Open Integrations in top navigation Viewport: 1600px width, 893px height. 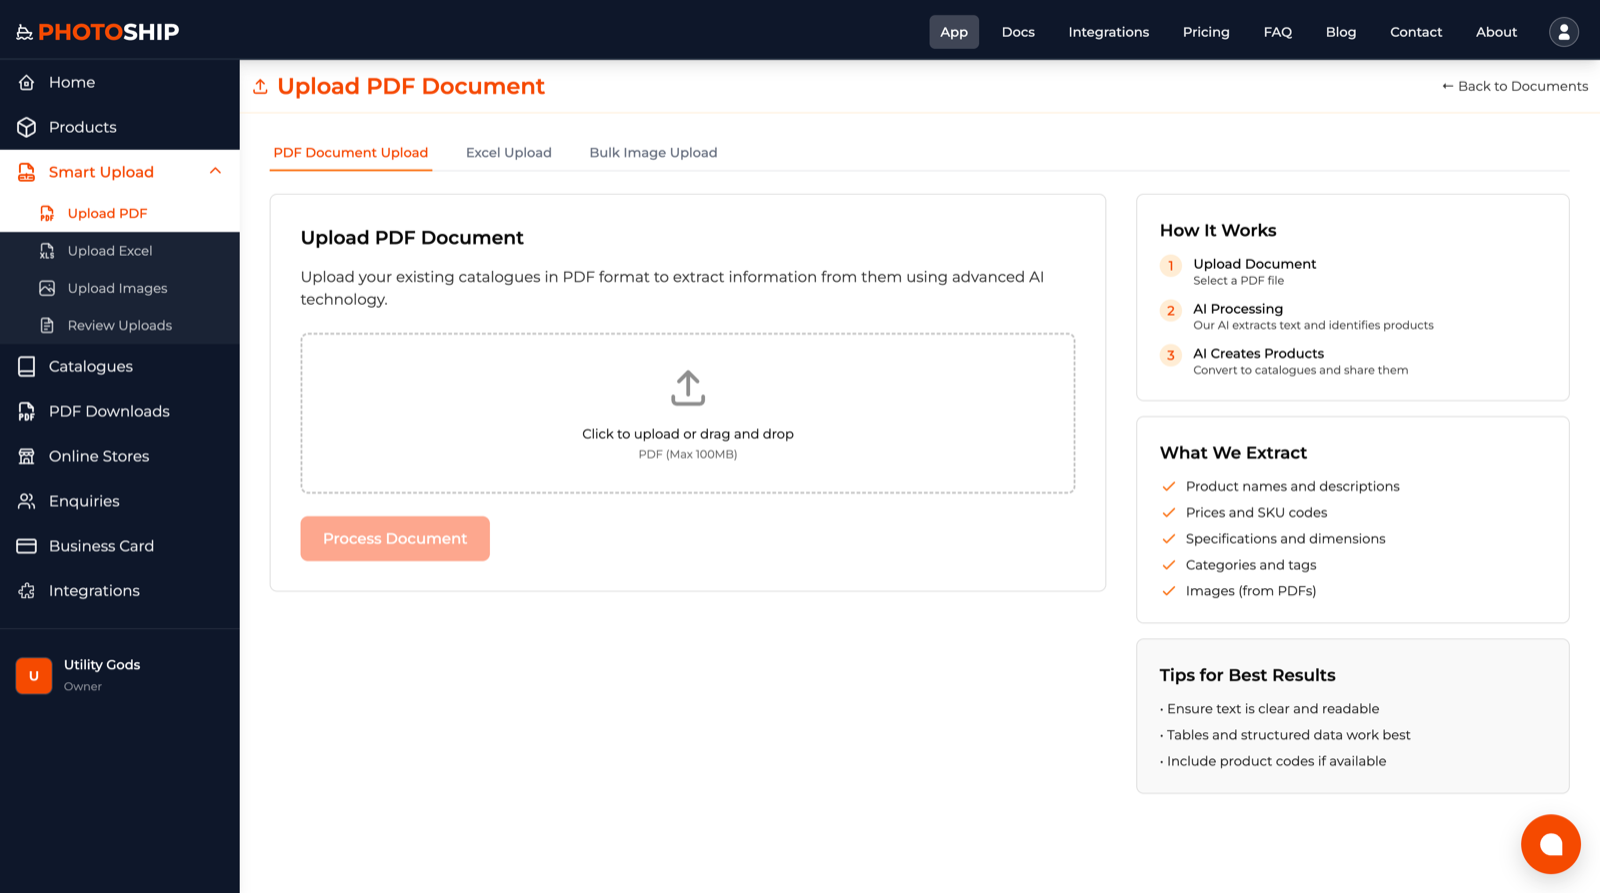click(x=1109, y=32)
